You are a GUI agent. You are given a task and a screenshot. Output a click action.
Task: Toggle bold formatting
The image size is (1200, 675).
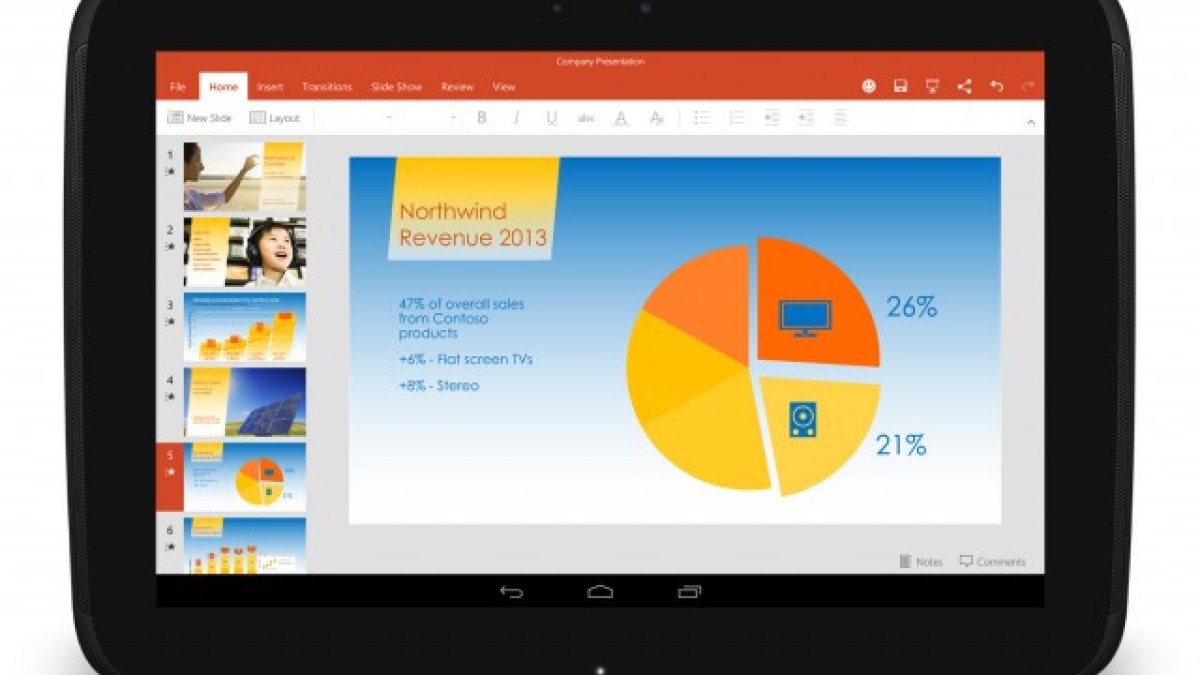481,118
